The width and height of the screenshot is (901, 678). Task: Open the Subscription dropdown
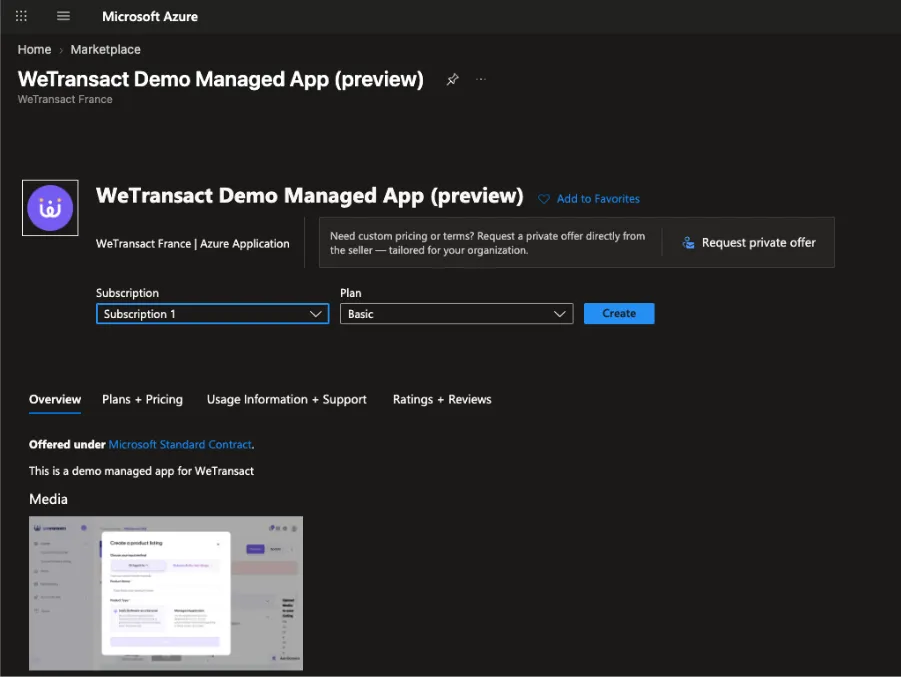click(x=213, y=314)
